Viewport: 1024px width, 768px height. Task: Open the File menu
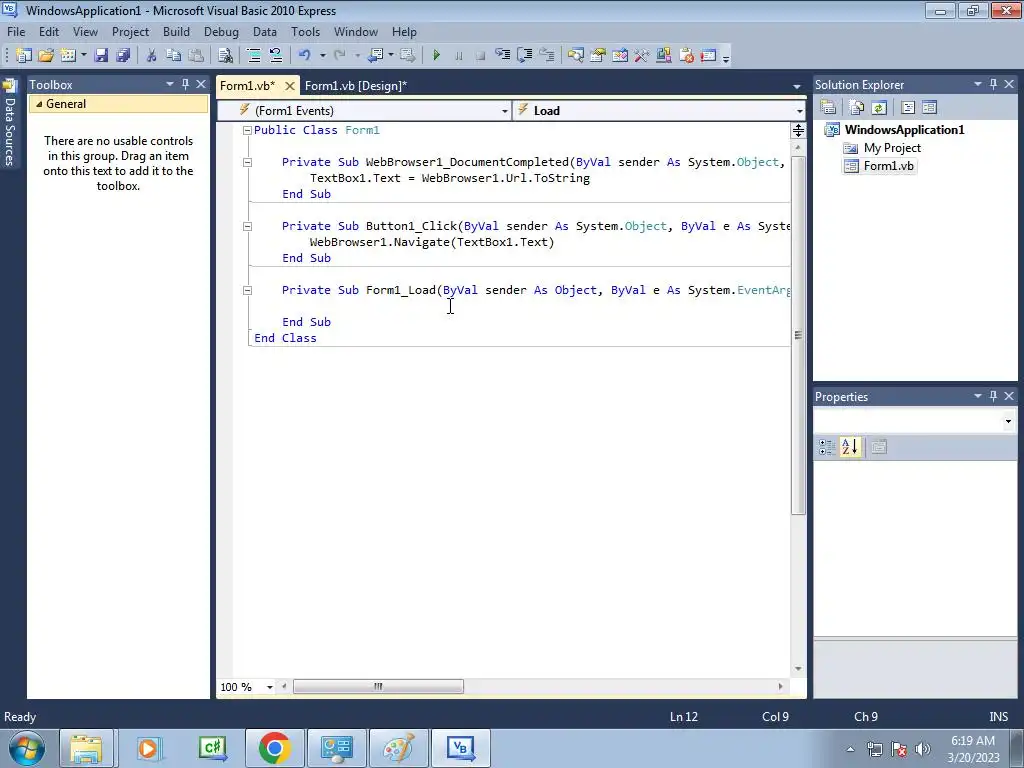pyautogui.click(x=16, y=31)
